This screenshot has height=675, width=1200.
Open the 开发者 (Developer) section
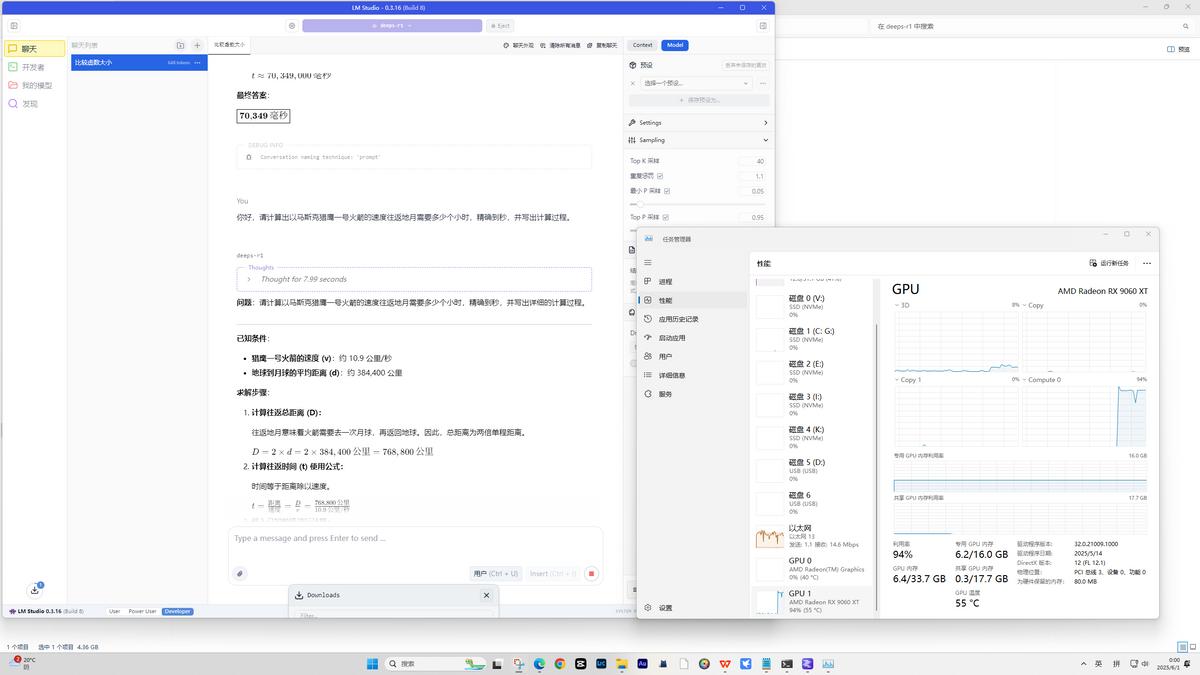coord(34,67)
